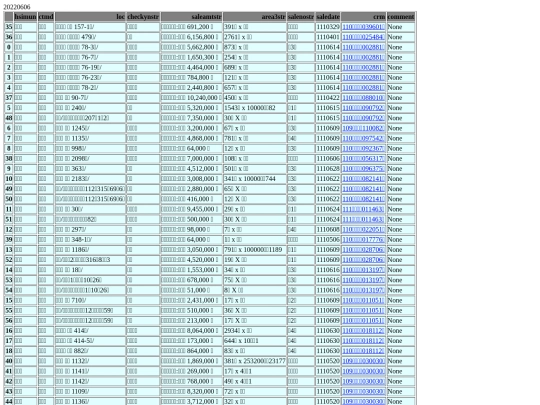Select the None comment in row 43
The image size is (540, 405).
(401, 392)
